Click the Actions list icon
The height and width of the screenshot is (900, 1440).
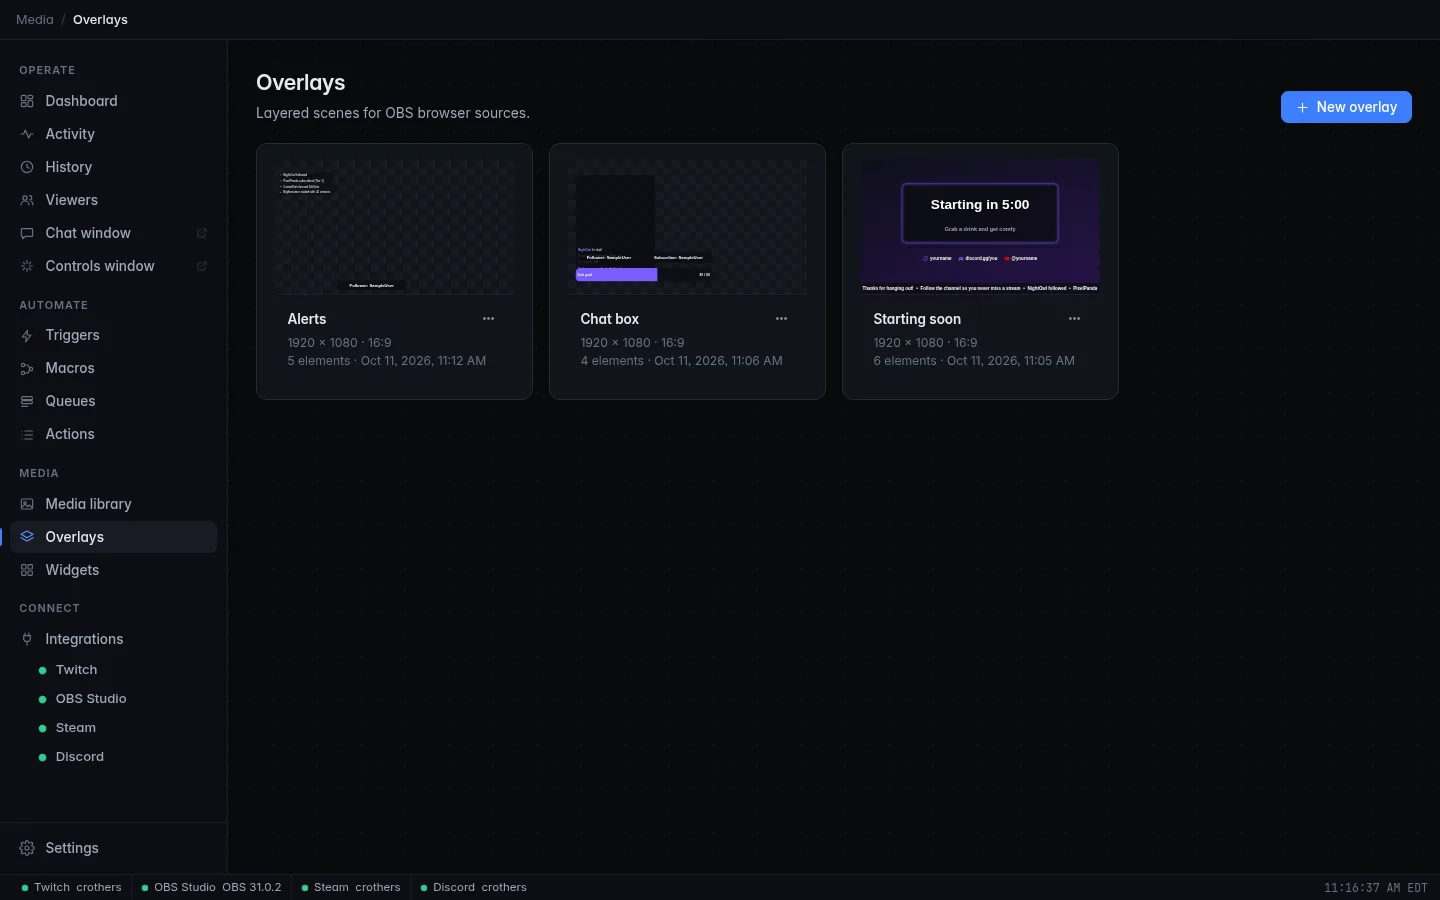27,434
